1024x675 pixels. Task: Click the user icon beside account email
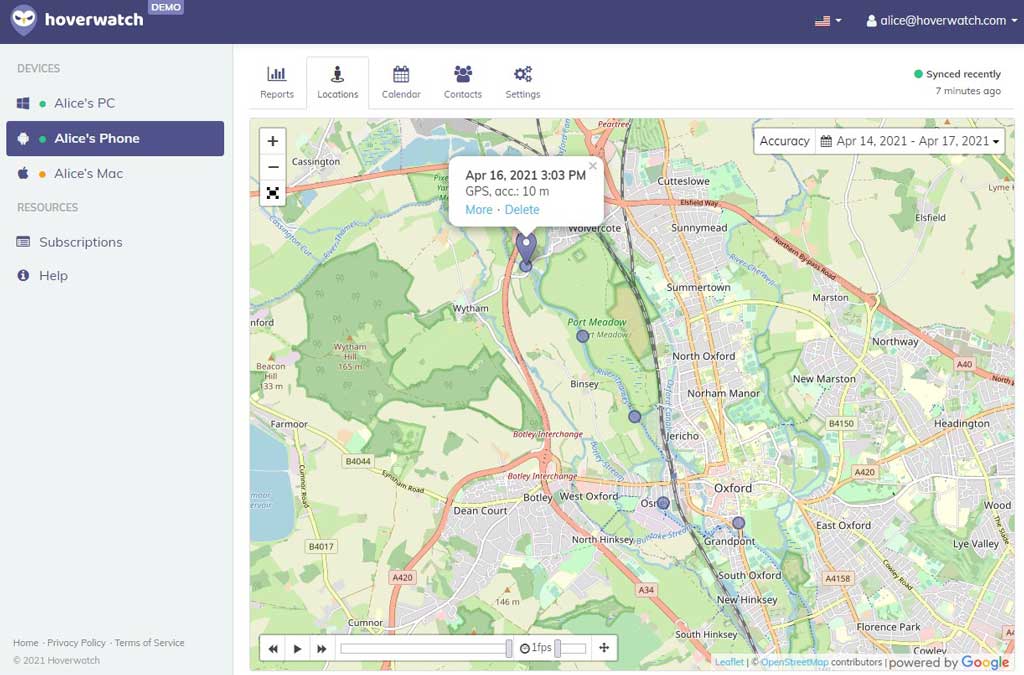tap(871, 21)
